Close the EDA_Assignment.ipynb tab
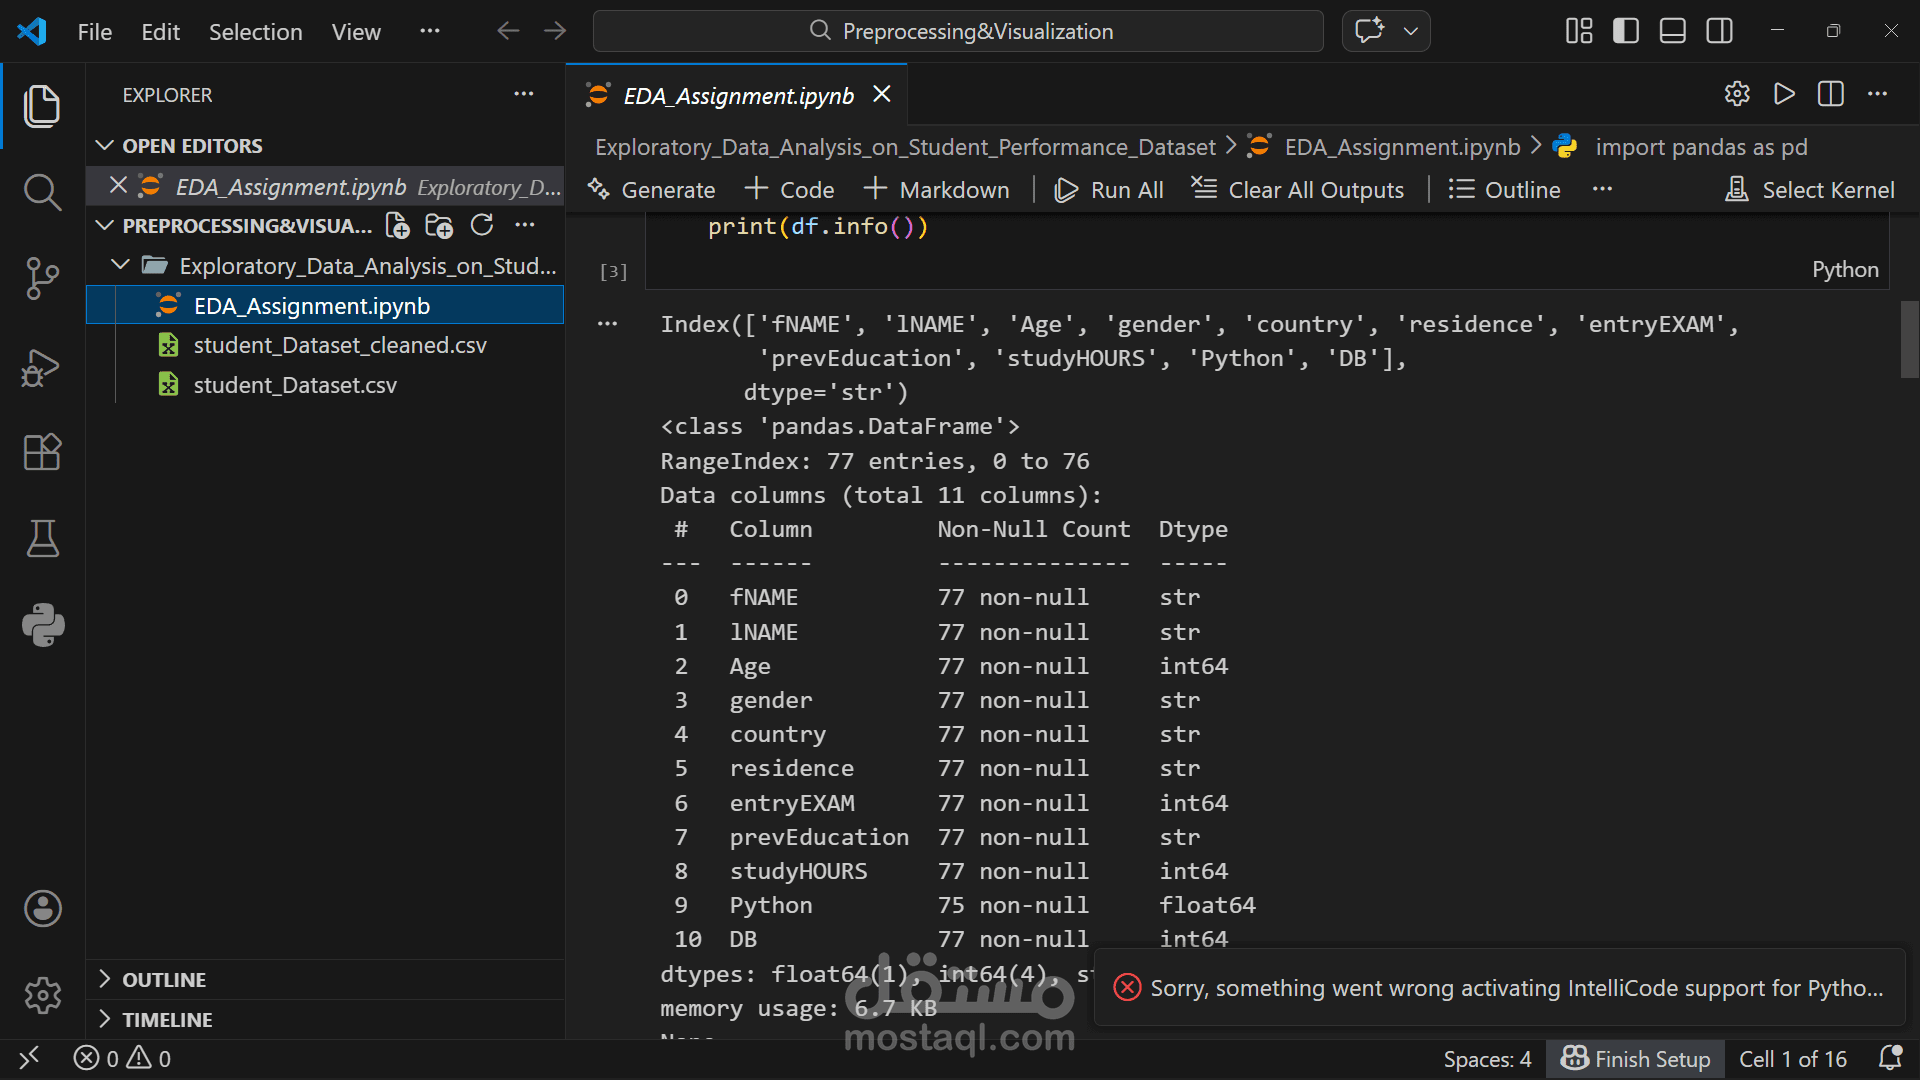Viewport: 1920px width, 1080px height. click(x=881, y=94)
